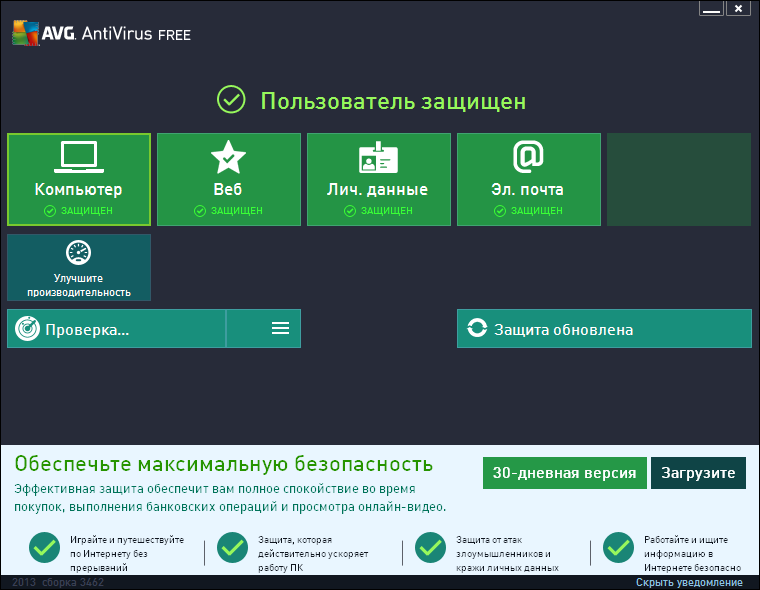Open the Веб protection tile

tap(229, 179)
